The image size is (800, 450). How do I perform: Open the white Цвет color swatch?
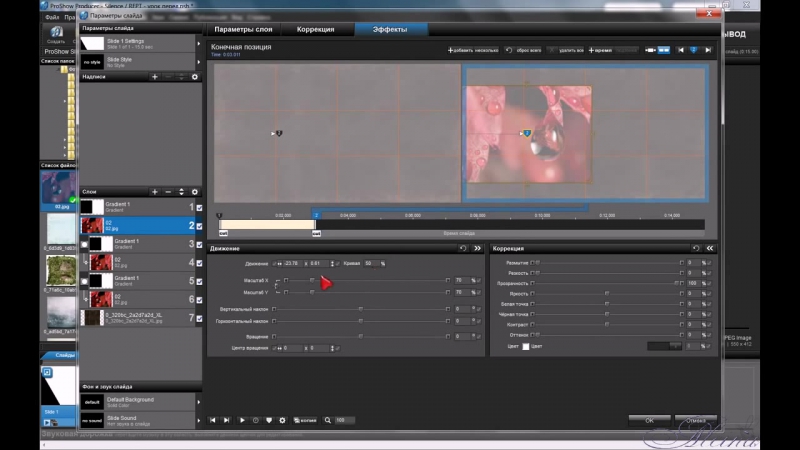(x=526, y=346)
